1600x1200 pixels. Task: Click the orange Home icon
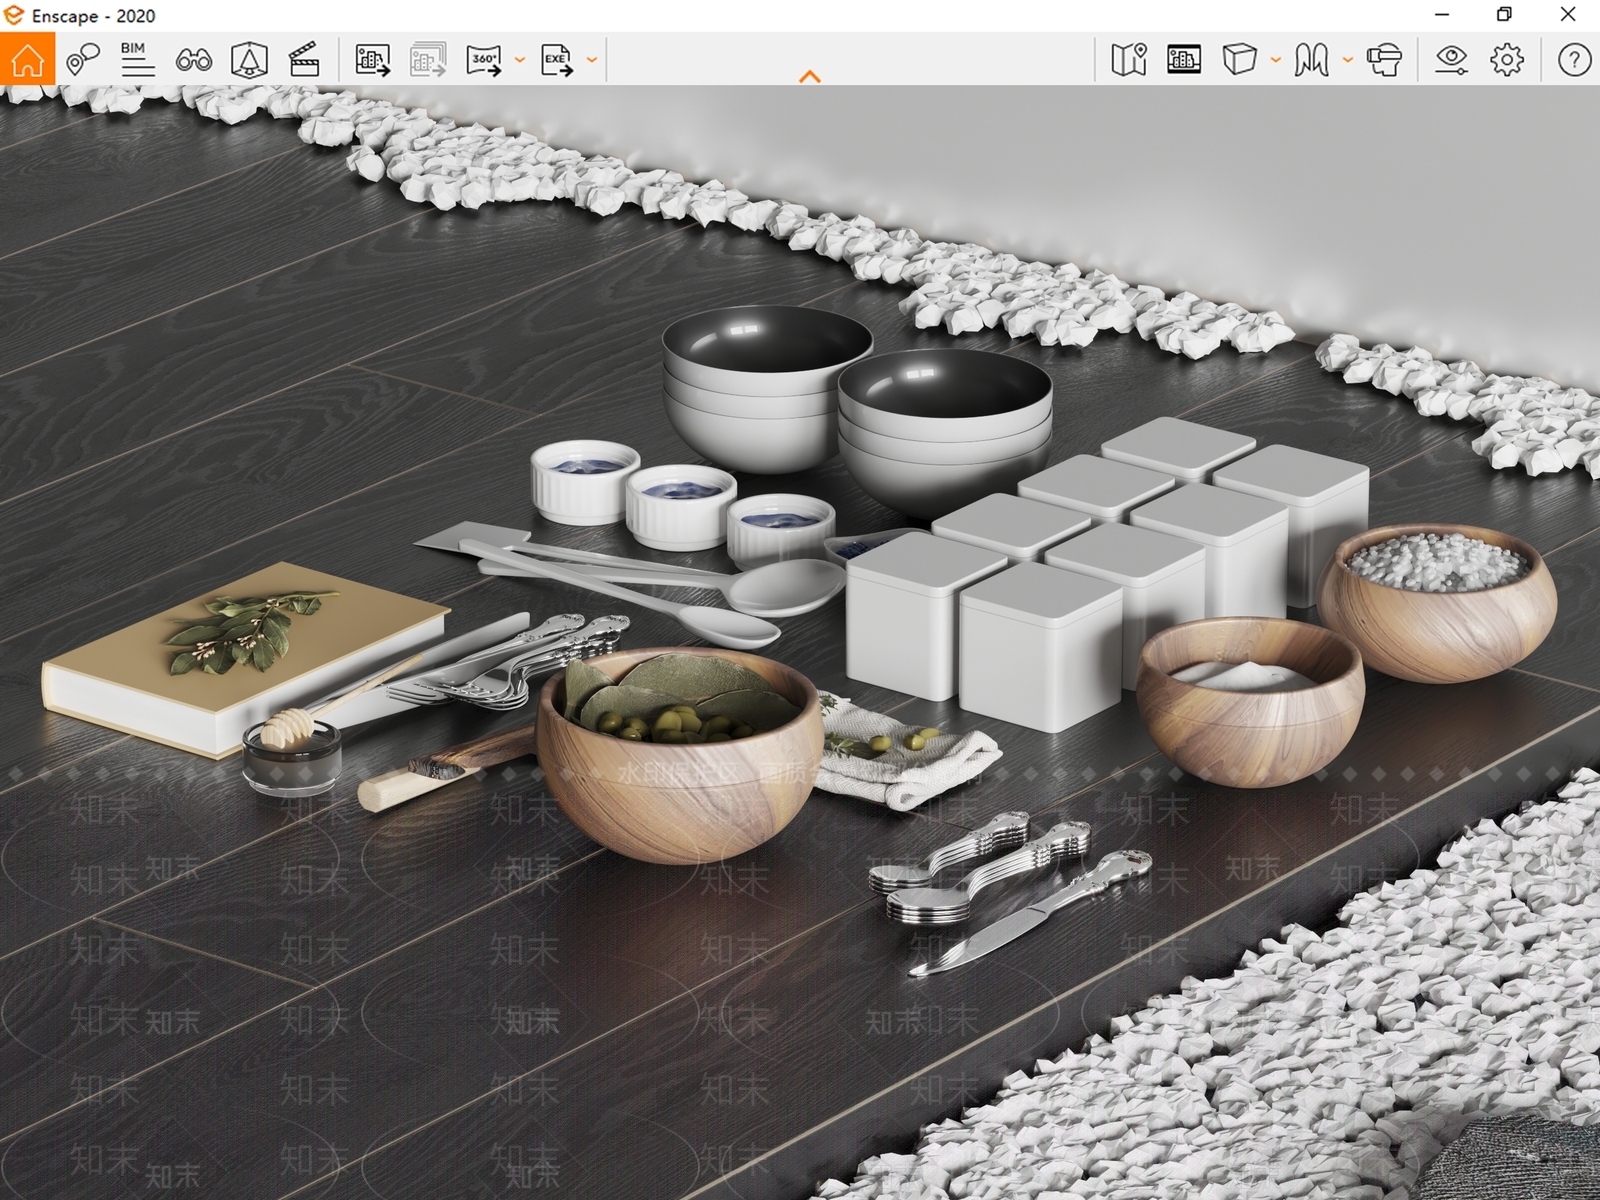27,59
